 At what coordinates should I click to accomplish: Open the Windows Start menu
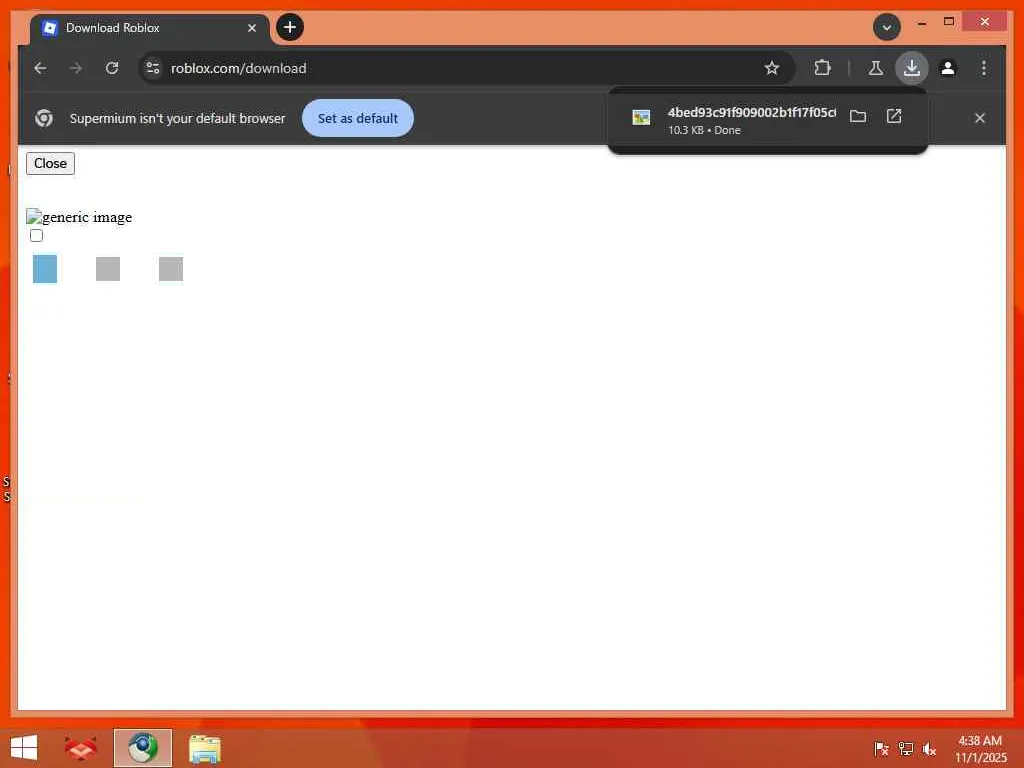tap(24, 748)
